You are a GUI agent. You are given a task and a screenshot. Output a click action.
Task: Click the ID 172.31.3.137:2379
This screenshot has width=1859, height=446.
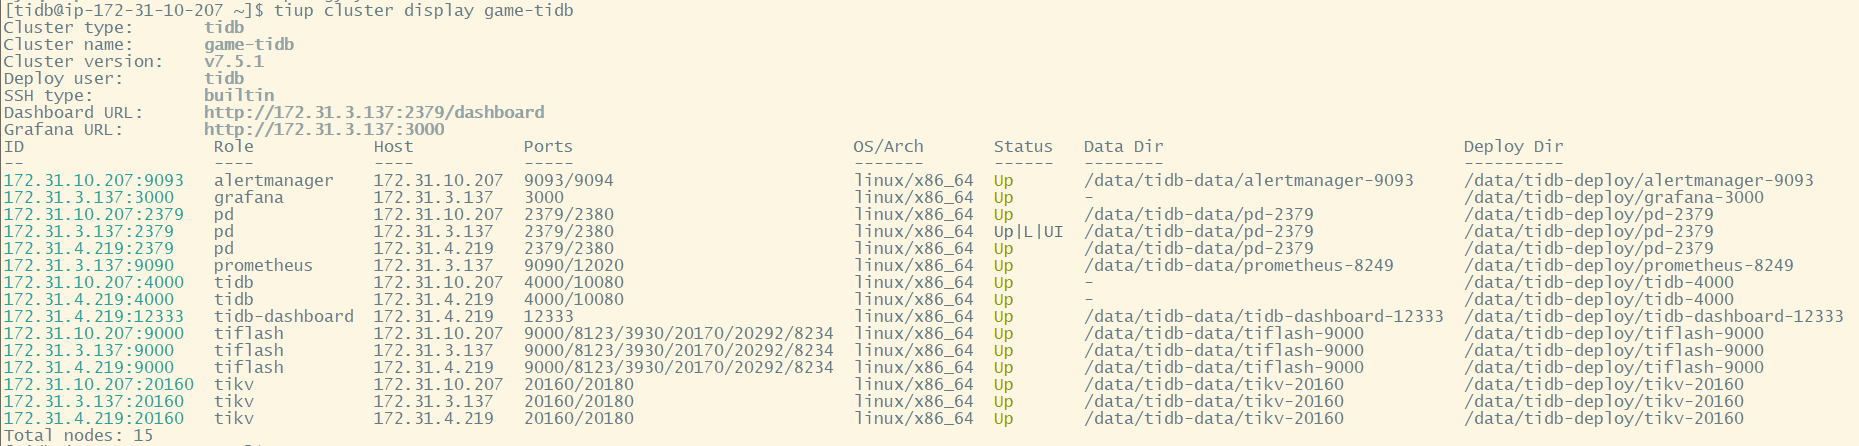pyautogui.click(x=89, y=231)
